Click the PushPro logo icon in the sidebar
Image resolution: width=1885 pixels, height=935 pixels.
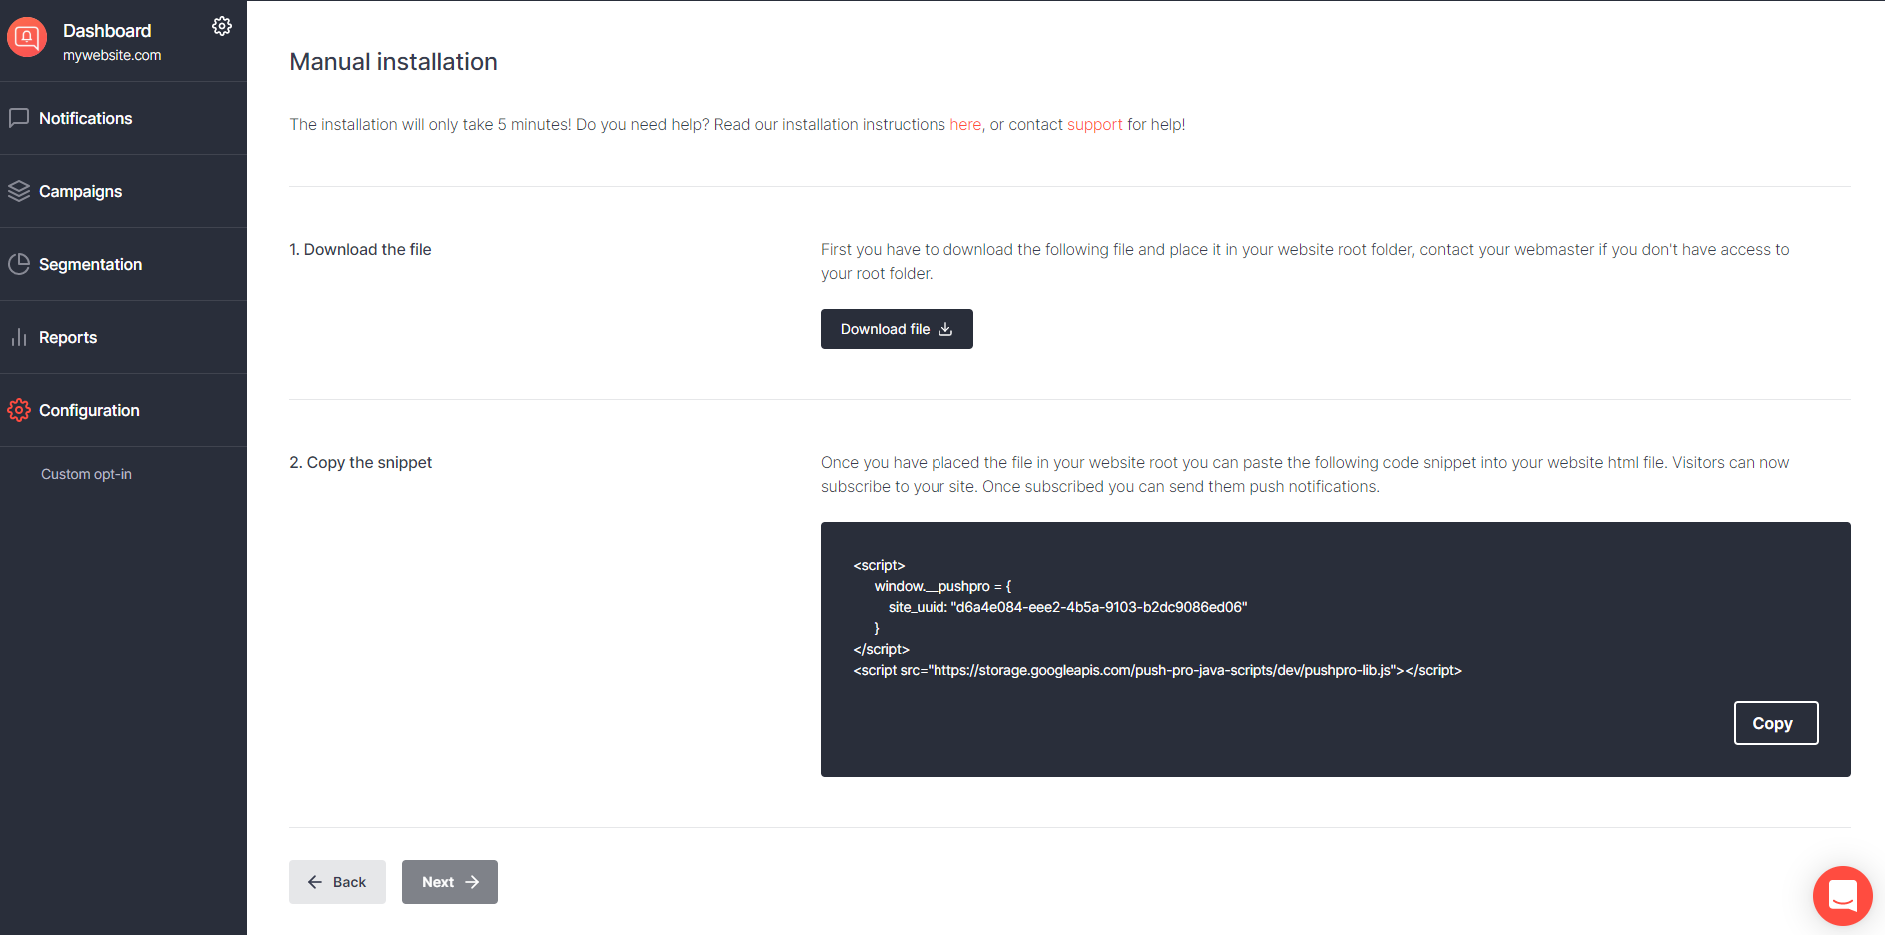point(27,38)
